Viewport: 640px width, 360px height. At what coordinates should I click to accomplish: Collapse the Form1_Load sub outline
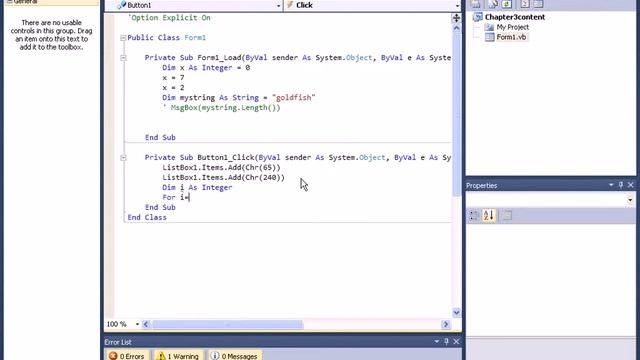123,58
